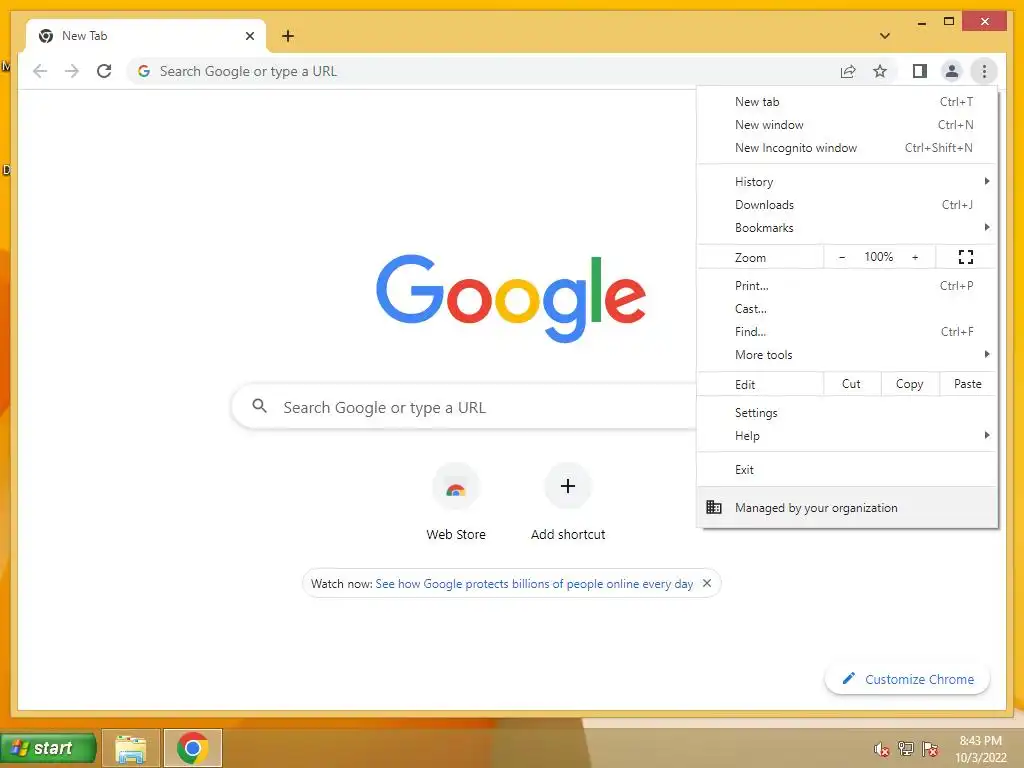Click the Add shortcut plus icon
The width and height of the screenshot is (1024, 768).
click(568, 486)
